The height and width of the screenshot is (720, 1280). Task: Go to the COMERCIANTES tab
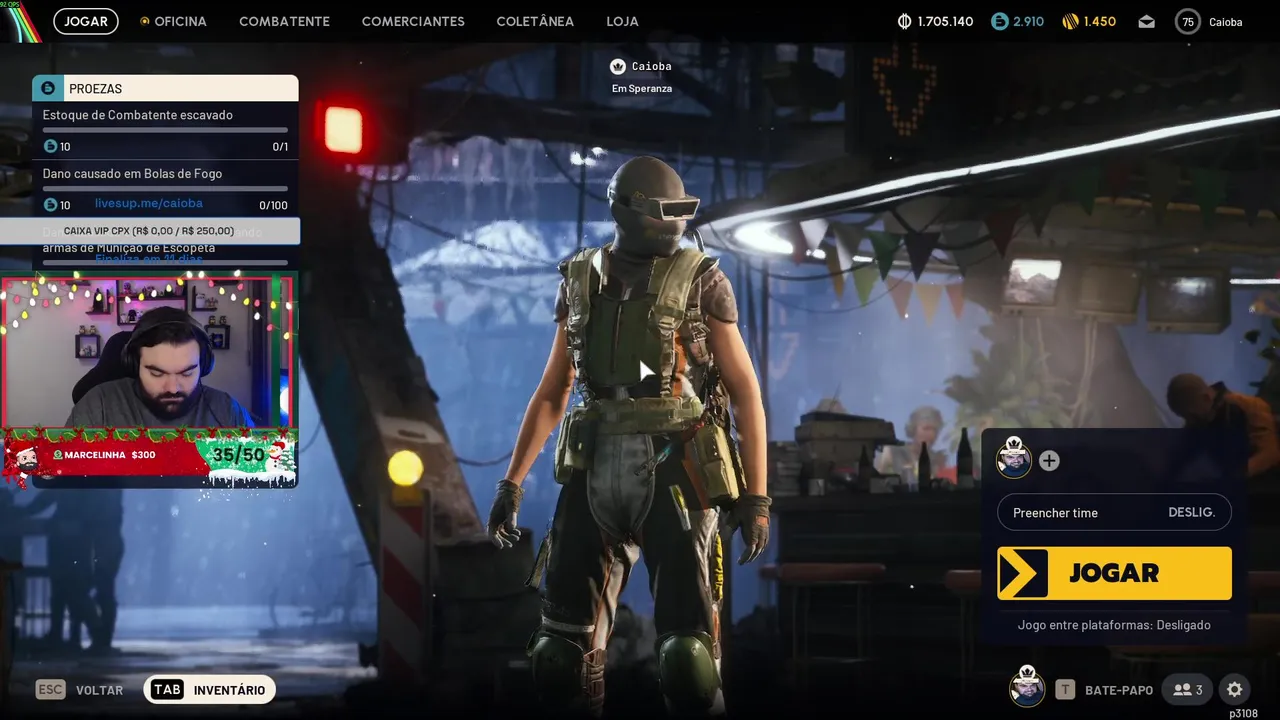pyautogui.click(x=413, y=21)
